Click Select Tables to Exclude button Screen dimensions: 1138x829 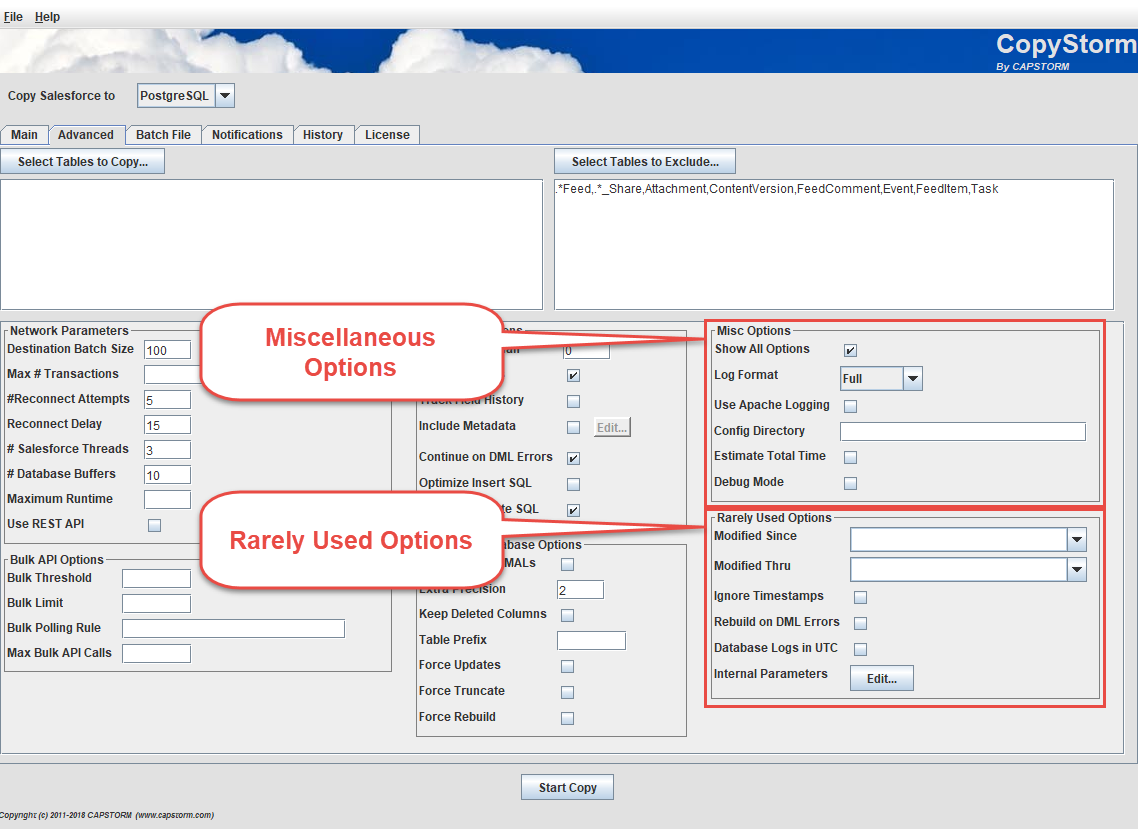(645, 162)
